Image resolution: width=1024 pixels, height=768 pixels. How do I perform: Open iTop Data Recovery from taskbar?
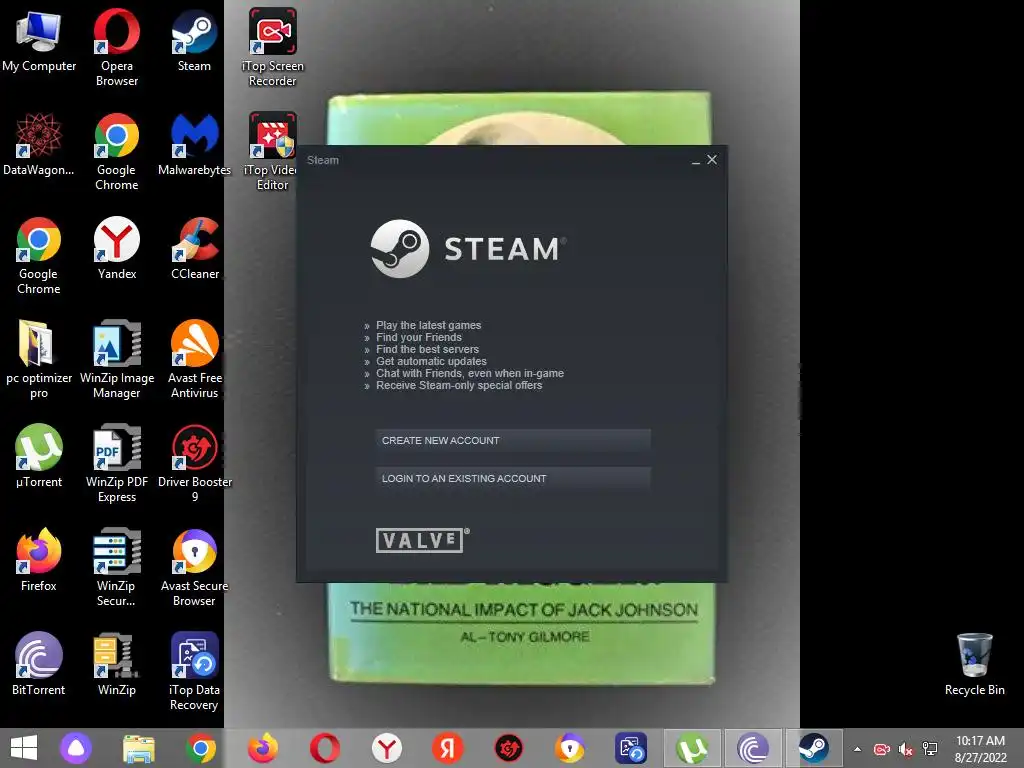click(x=631, y=748)
